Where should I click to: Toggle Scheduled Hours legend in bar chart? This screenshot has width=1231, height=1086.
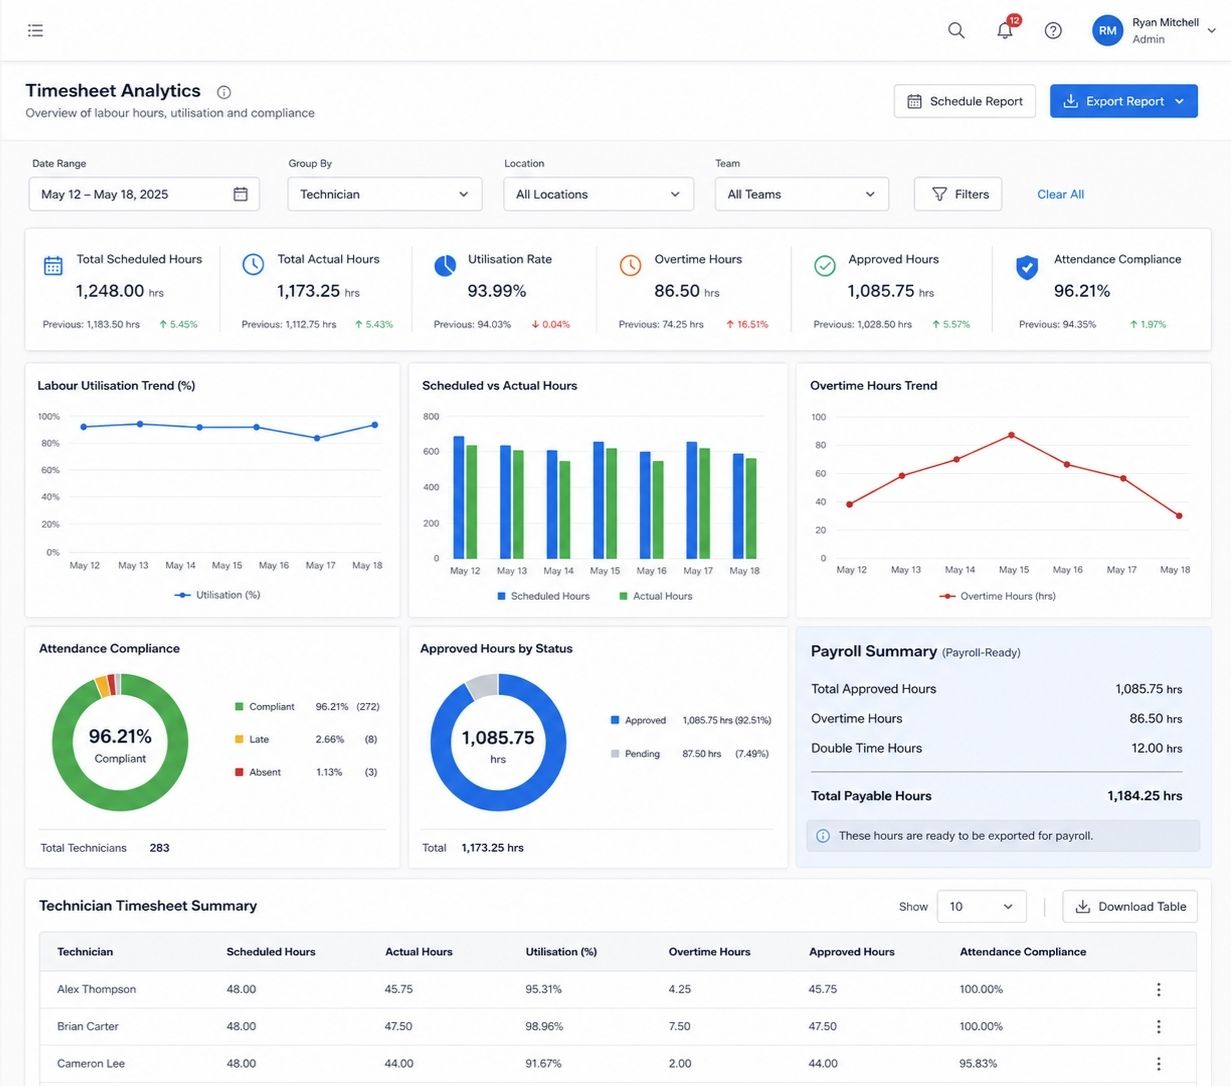543,596
